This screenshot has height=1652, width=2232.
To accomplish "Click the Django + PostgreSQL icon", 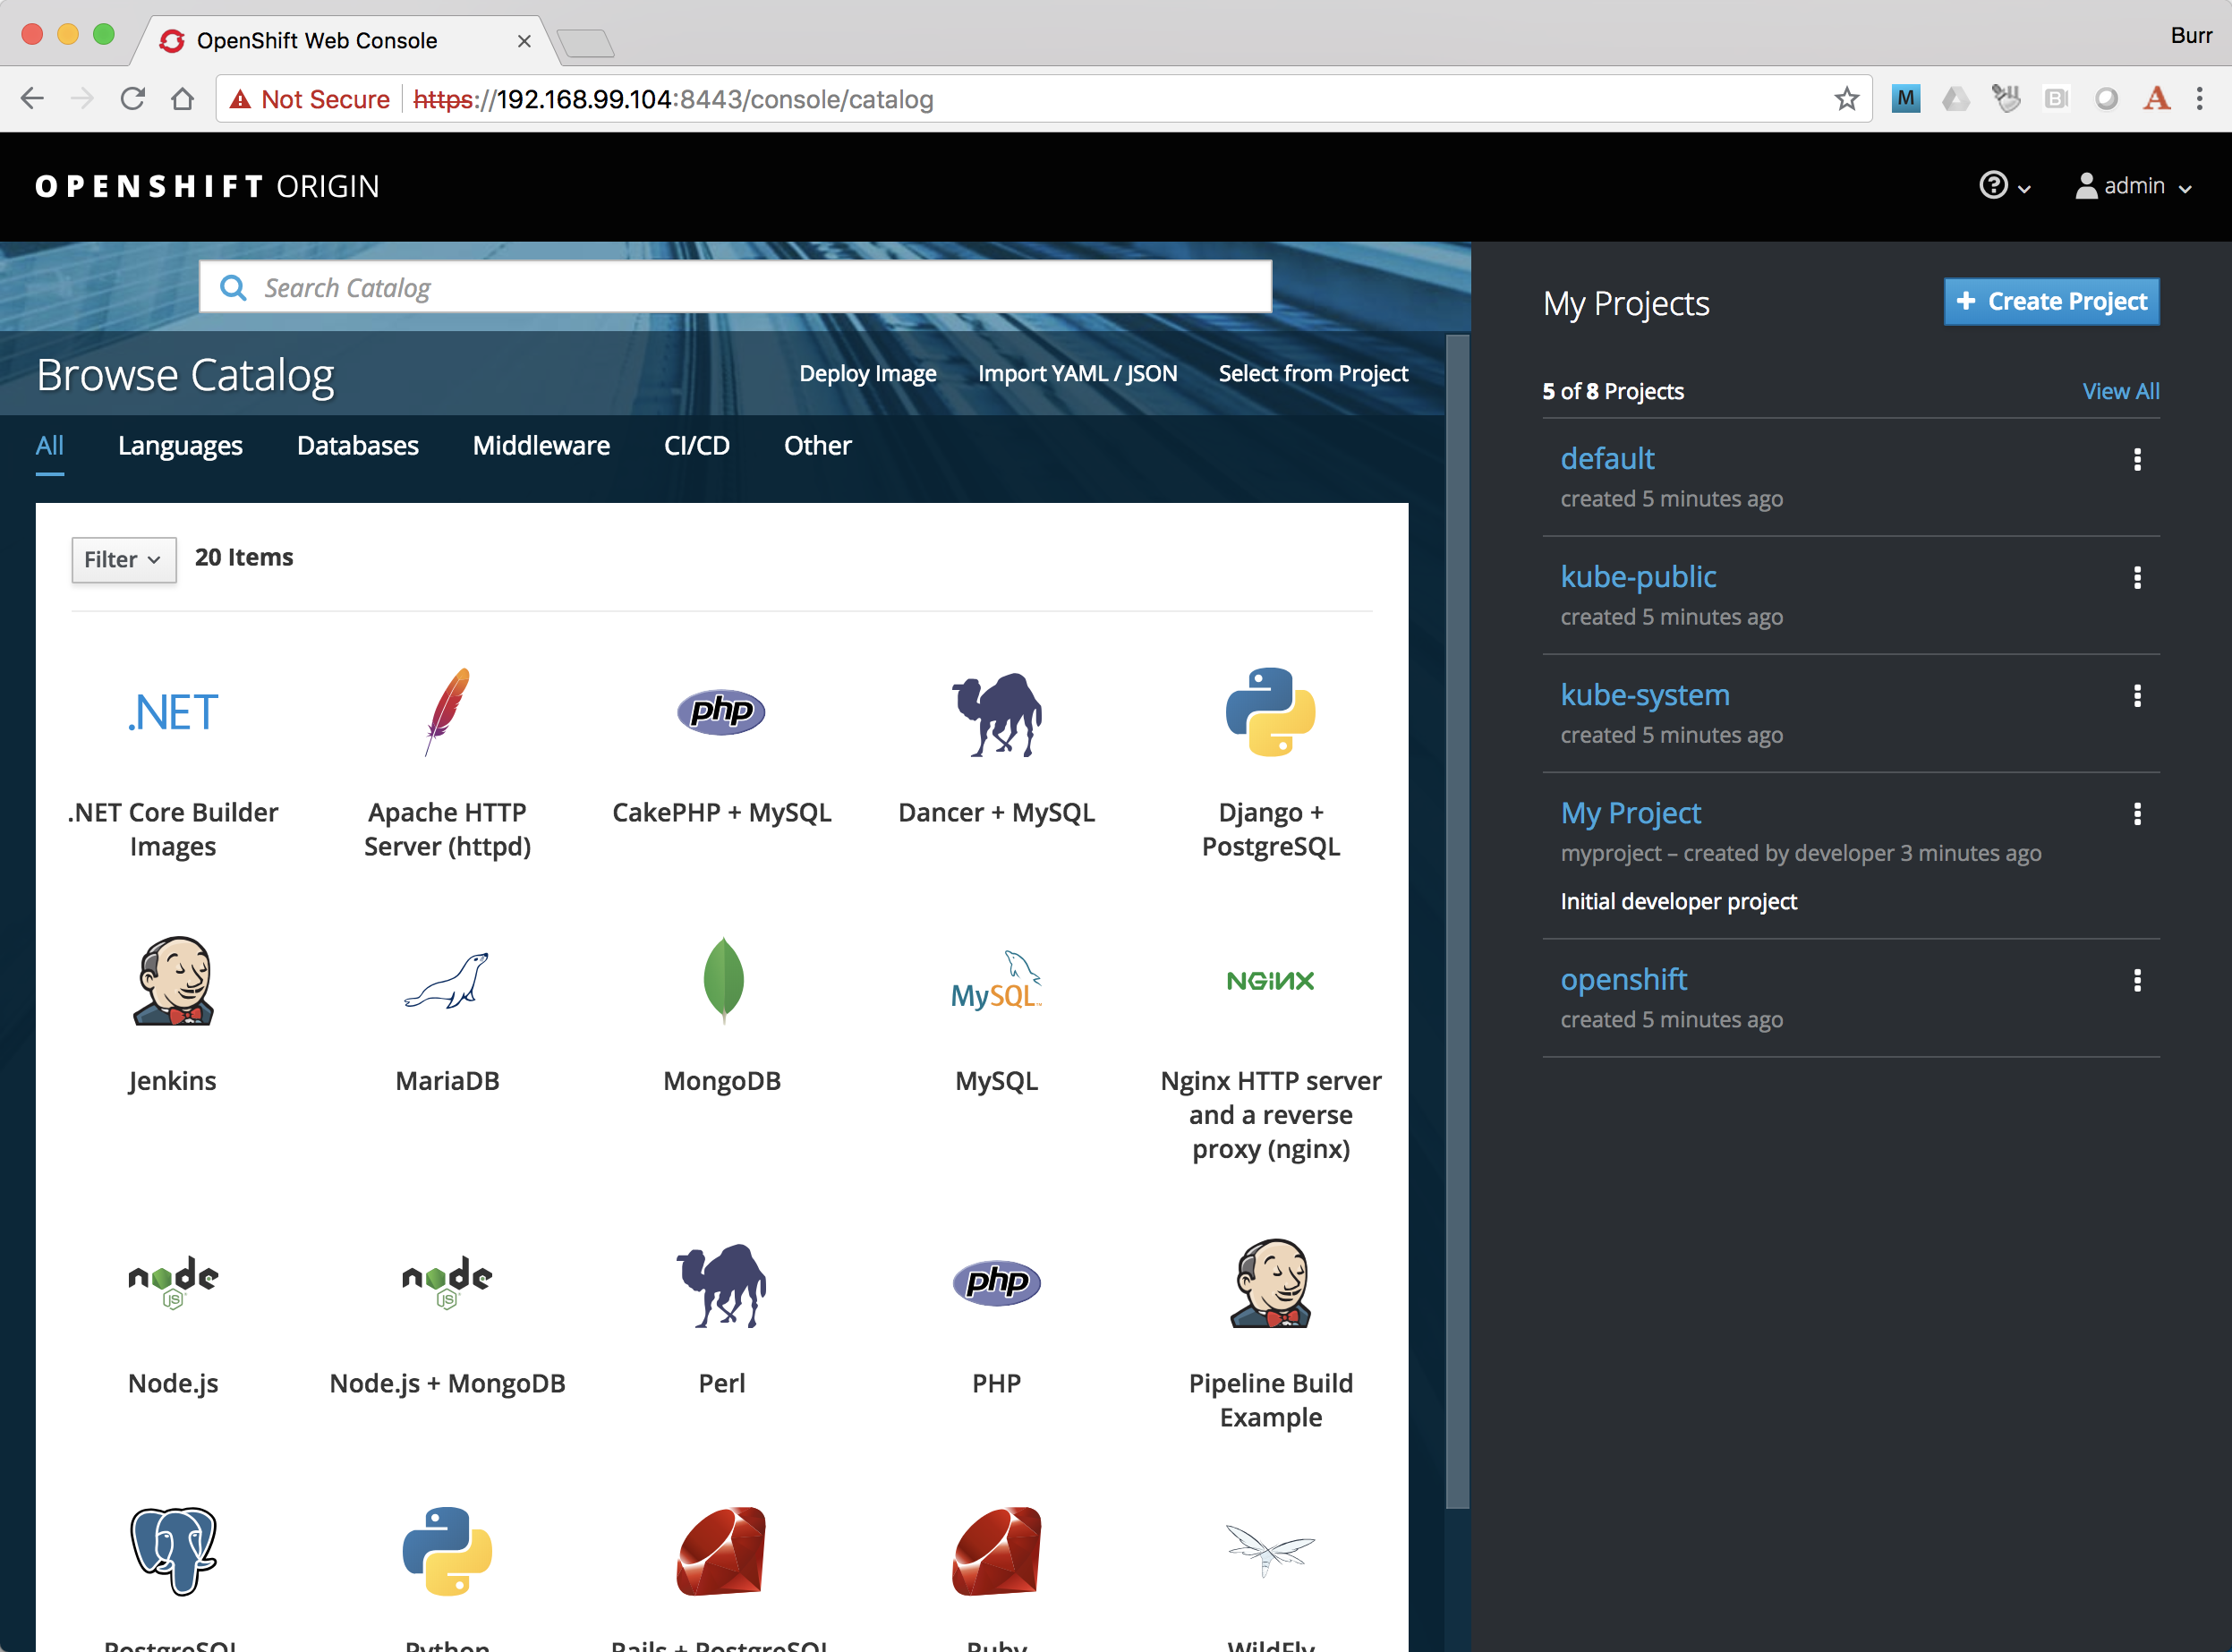I will (x=1271, y=710).
